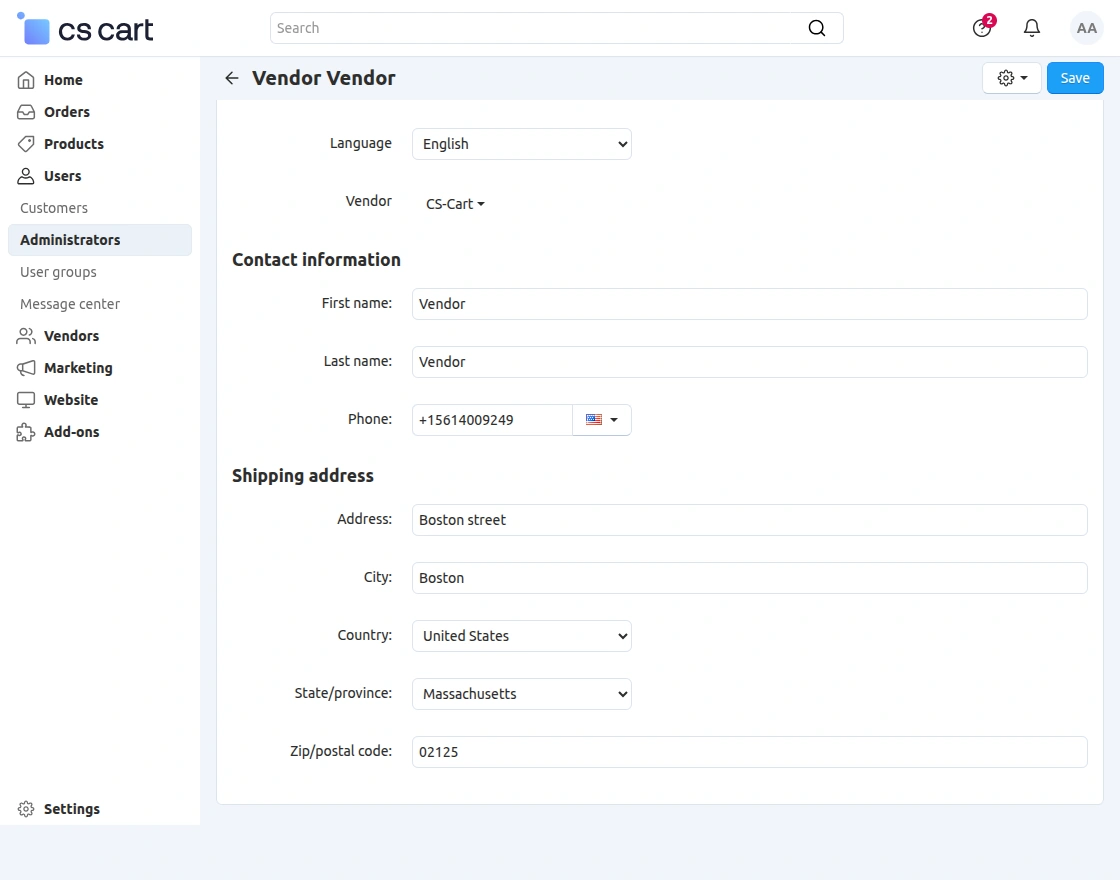Click the search magnifier icon
Image resolution: width=1120 pixels, height=880 pixels.
coord(817,28)
